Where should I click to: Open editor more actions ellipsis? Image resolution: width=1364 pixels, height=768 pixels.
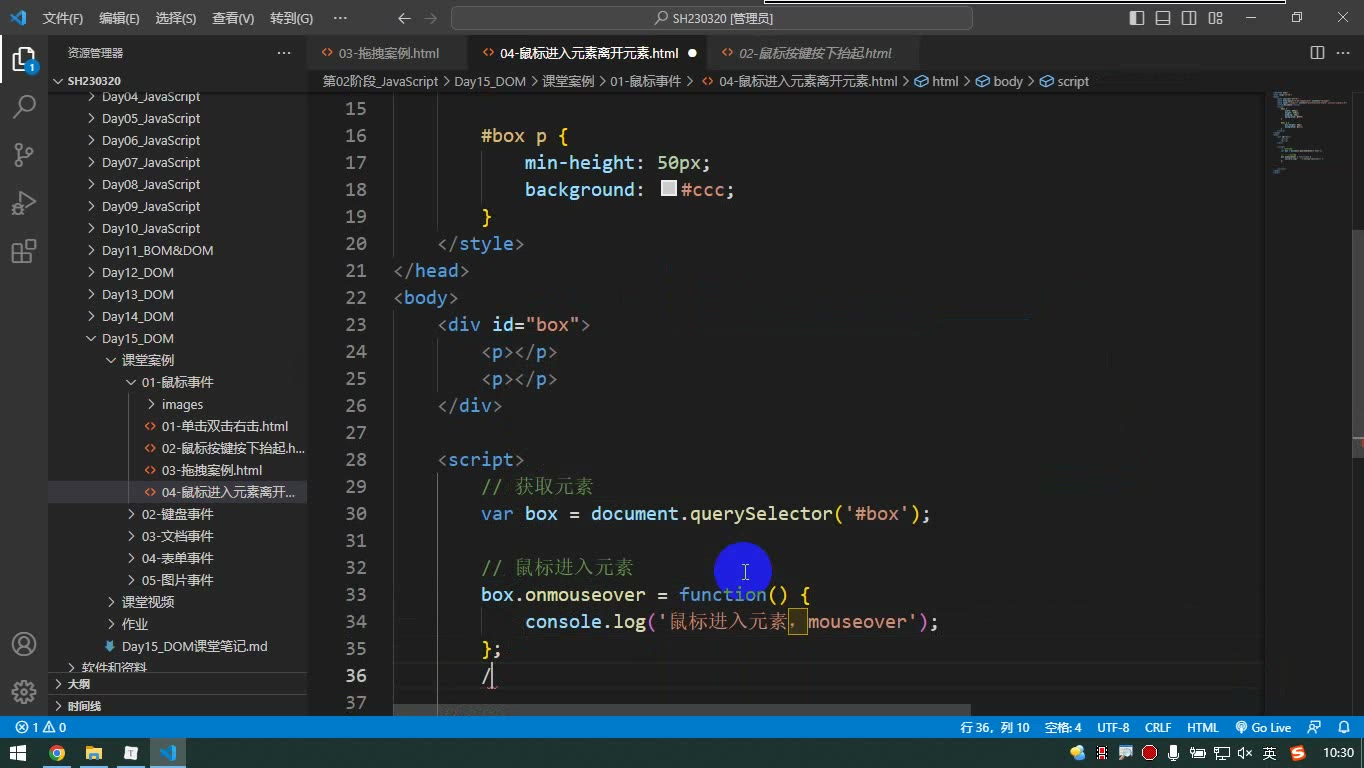click(x=1343, y=53)
